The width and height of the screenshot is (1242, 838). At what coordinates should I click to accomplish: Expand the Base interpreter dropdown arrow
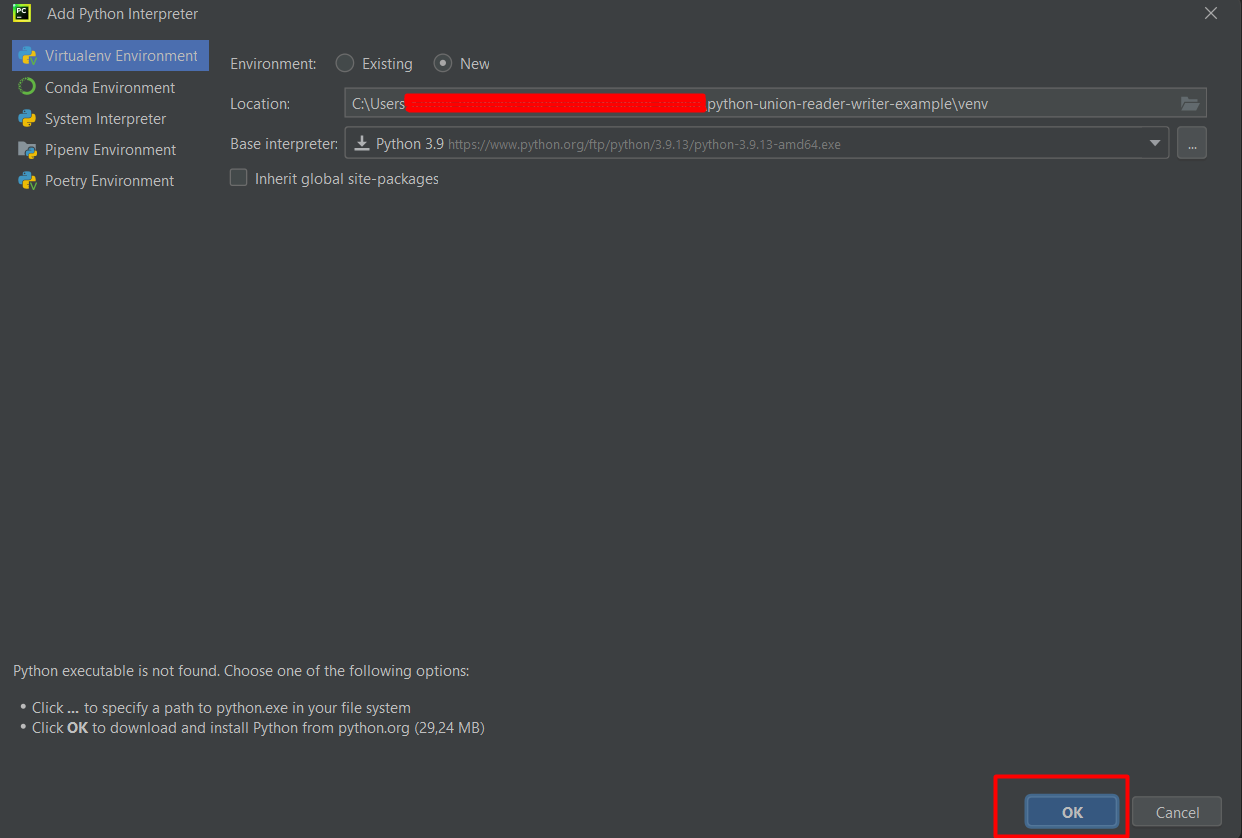click(x=1156, y=143)
